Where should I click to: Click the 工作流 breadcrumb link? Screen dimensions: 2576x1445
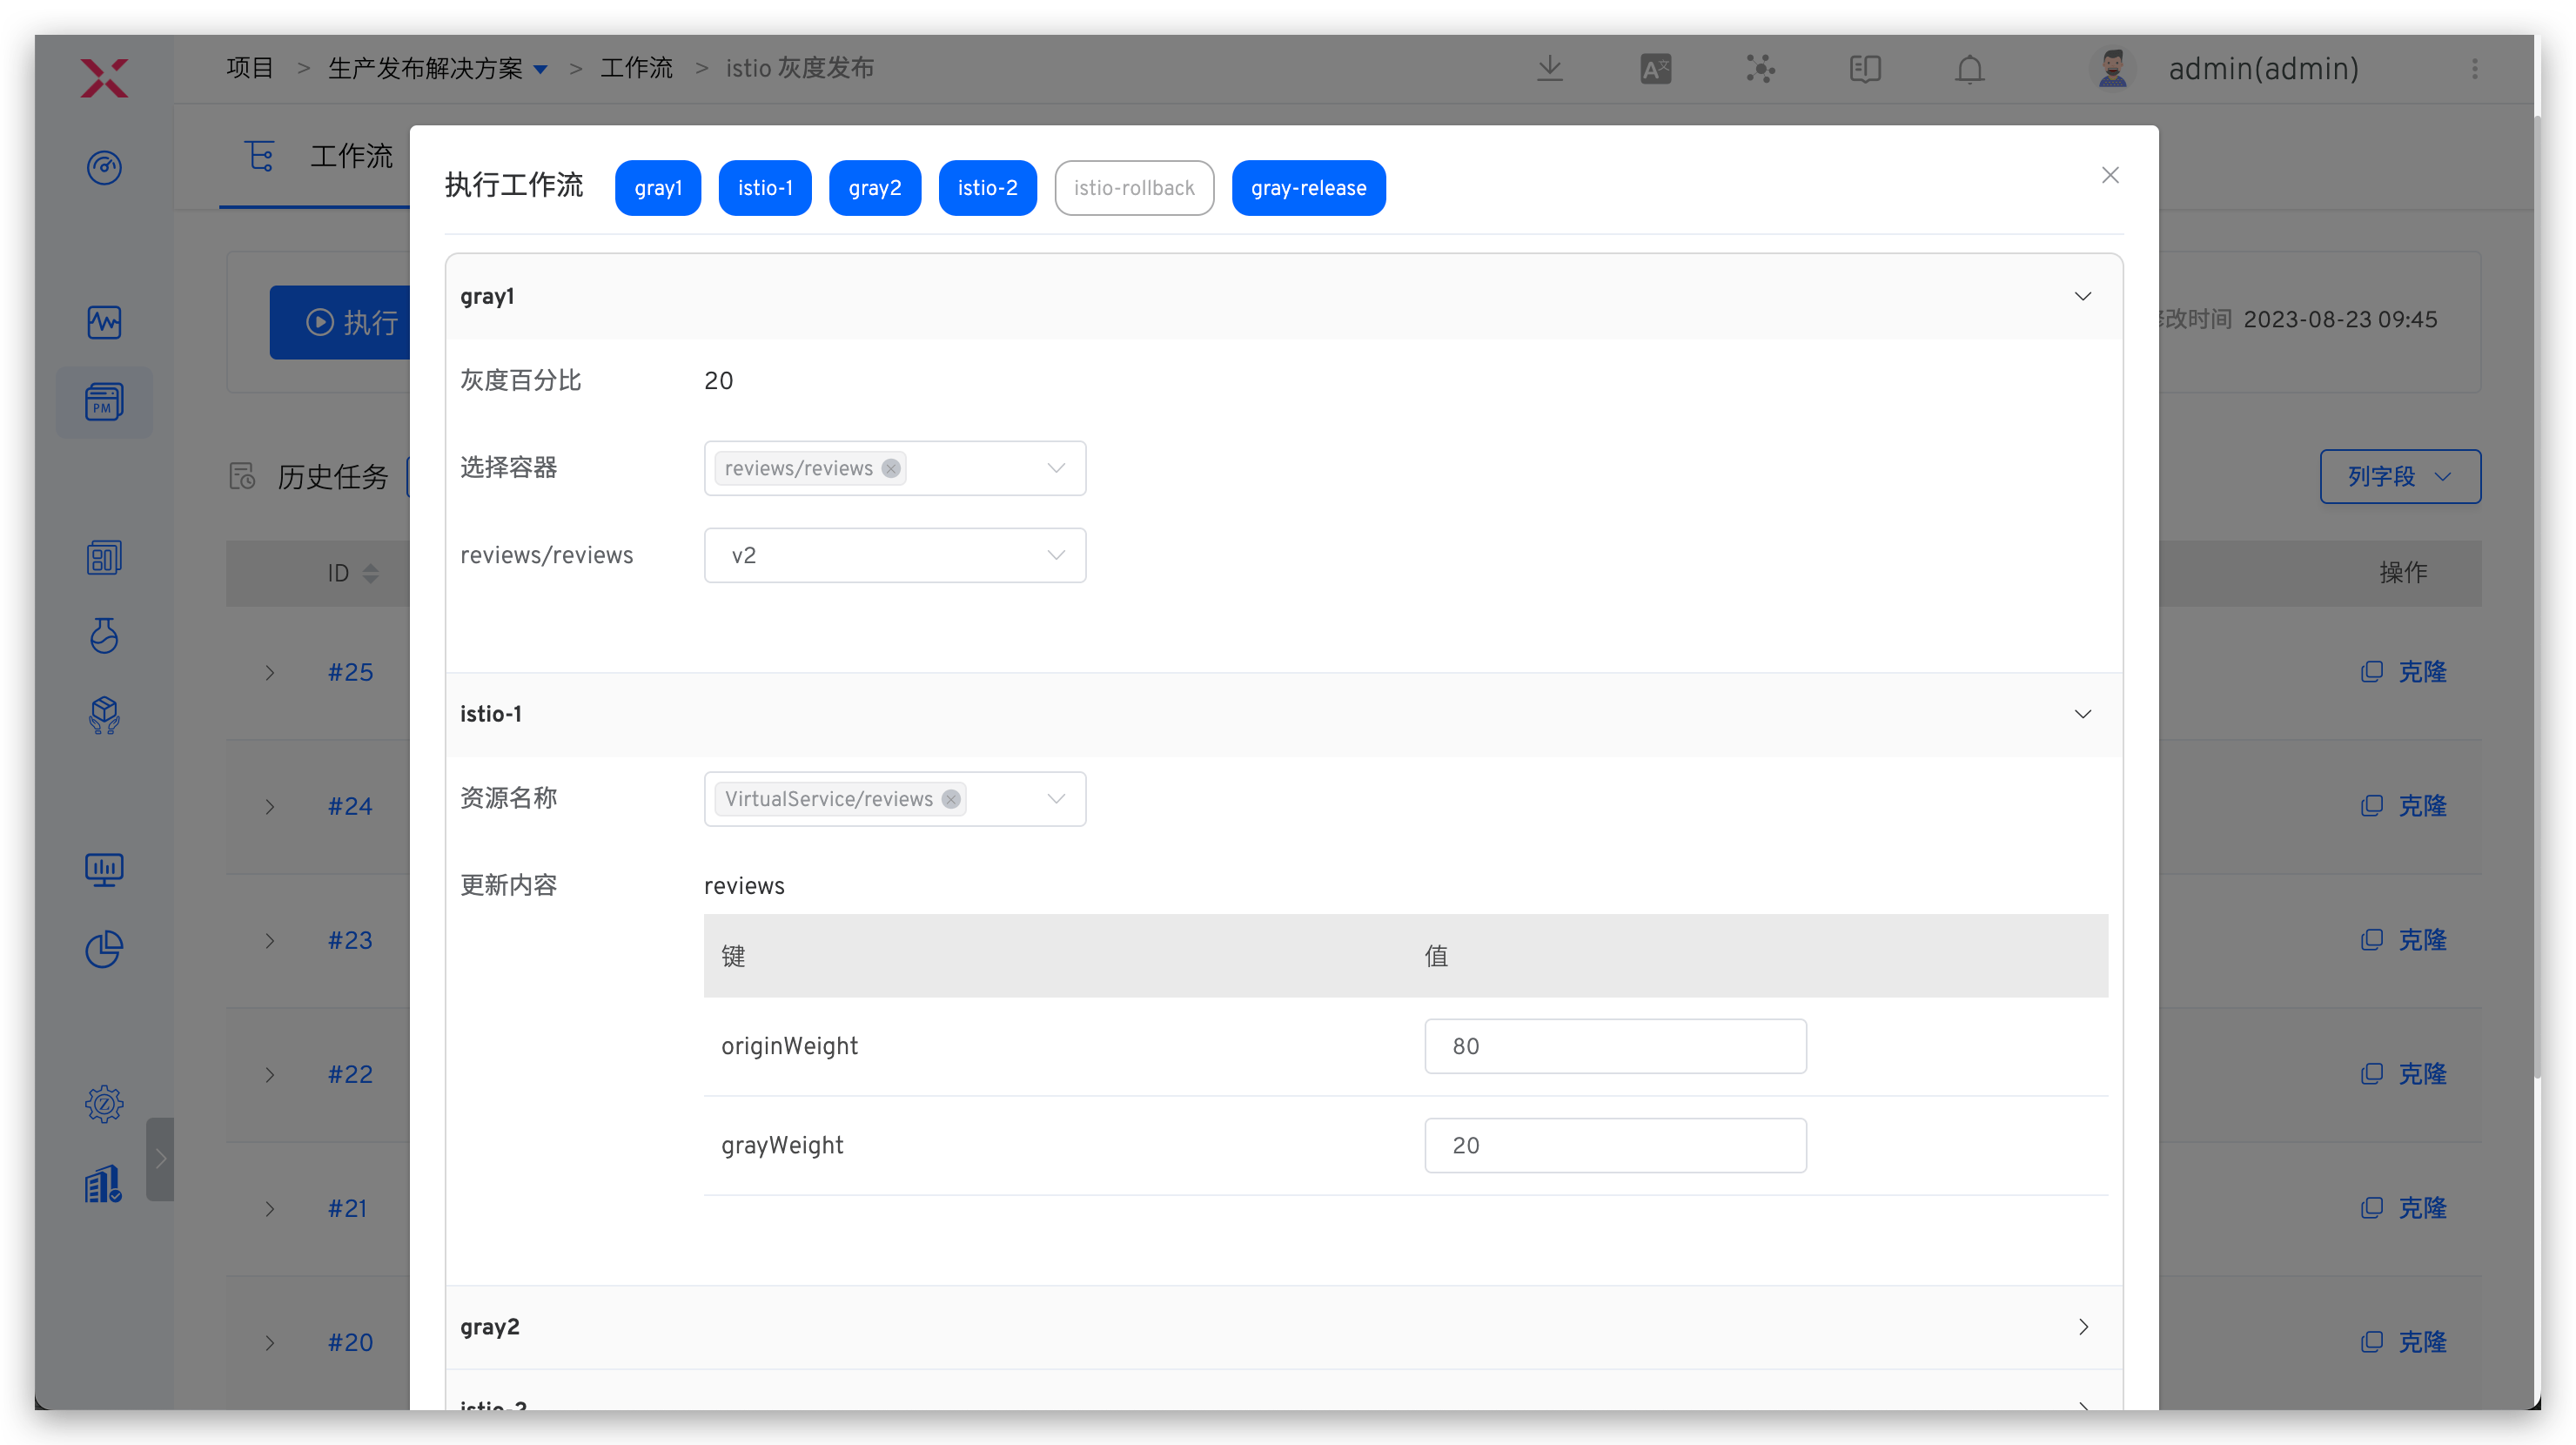[x=636, y=68]
